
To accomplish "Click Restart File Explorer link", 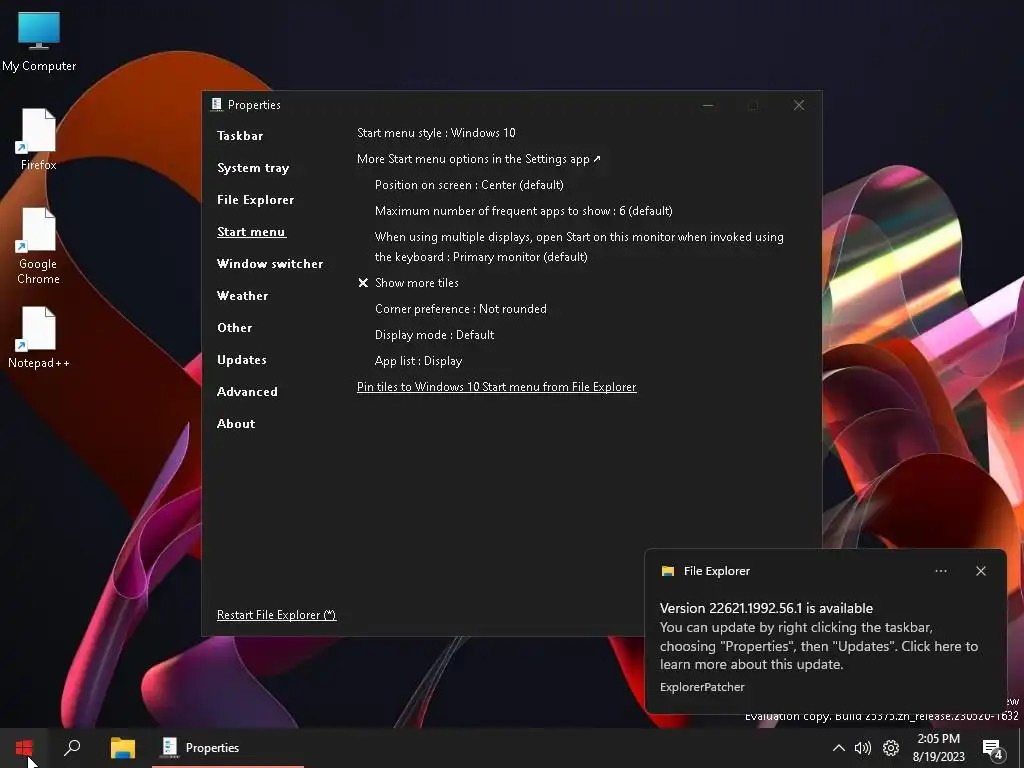I will click(276, 615).
